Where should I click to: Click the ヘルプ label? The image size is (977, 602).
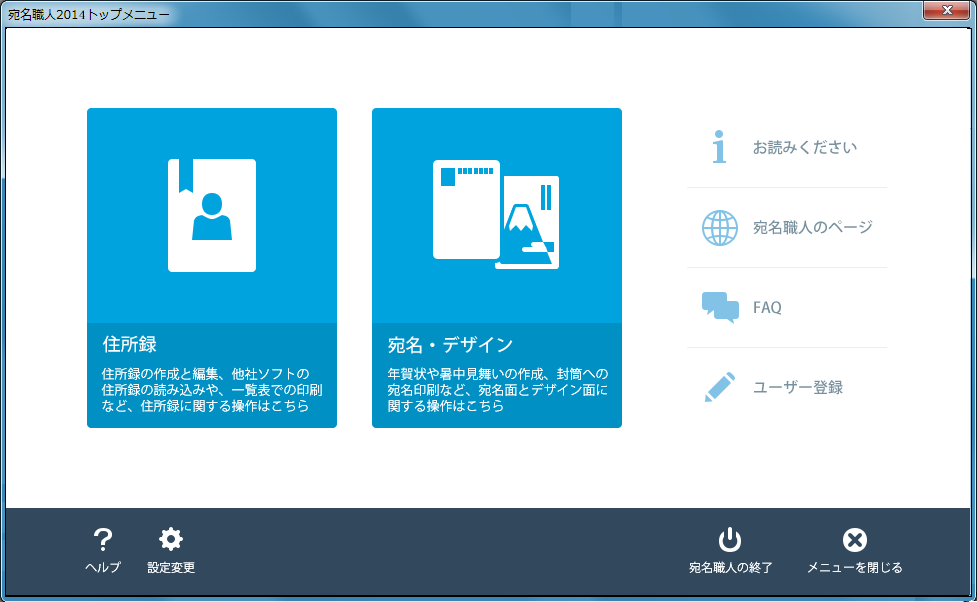(103, 567)
